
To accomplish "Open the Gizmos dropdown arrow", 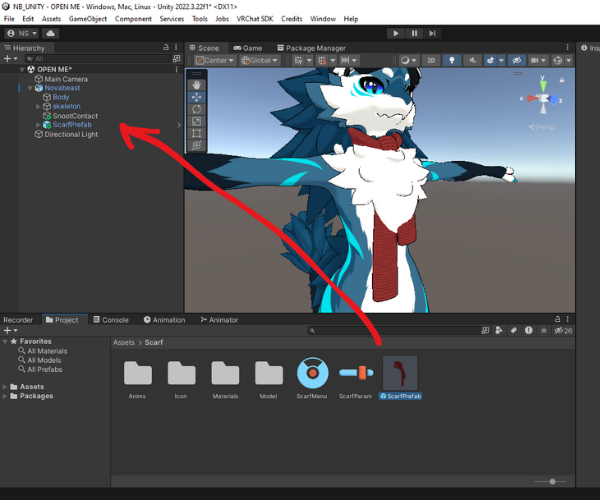I will tap(568, 60).
